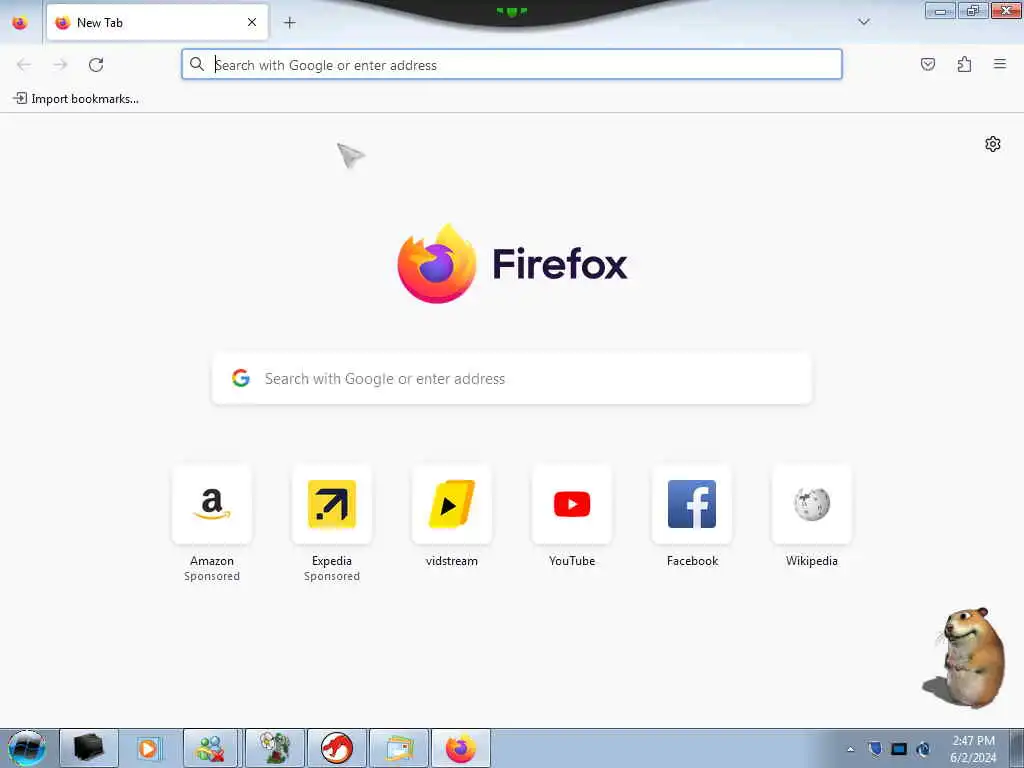Open the mail envelope taskbar icon

click(x=399, y=748)
